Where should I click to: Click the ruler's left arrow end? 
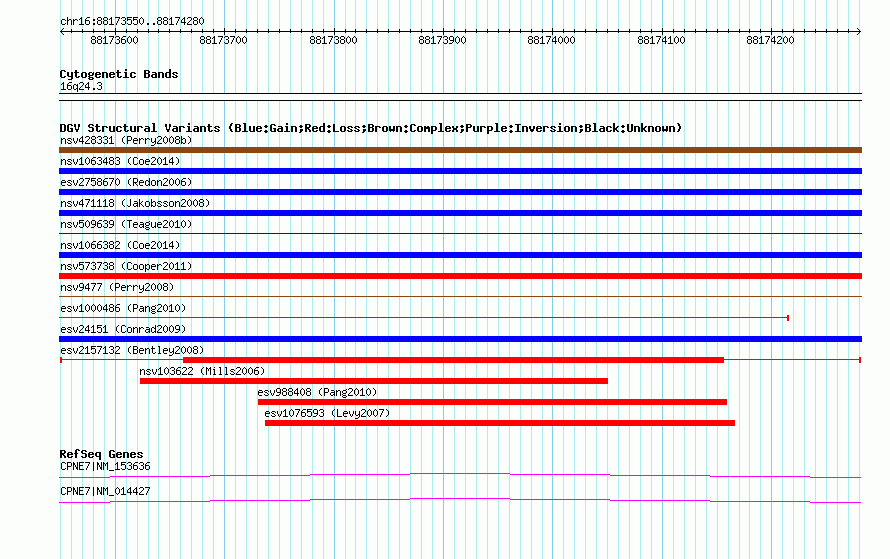(62, 32)
